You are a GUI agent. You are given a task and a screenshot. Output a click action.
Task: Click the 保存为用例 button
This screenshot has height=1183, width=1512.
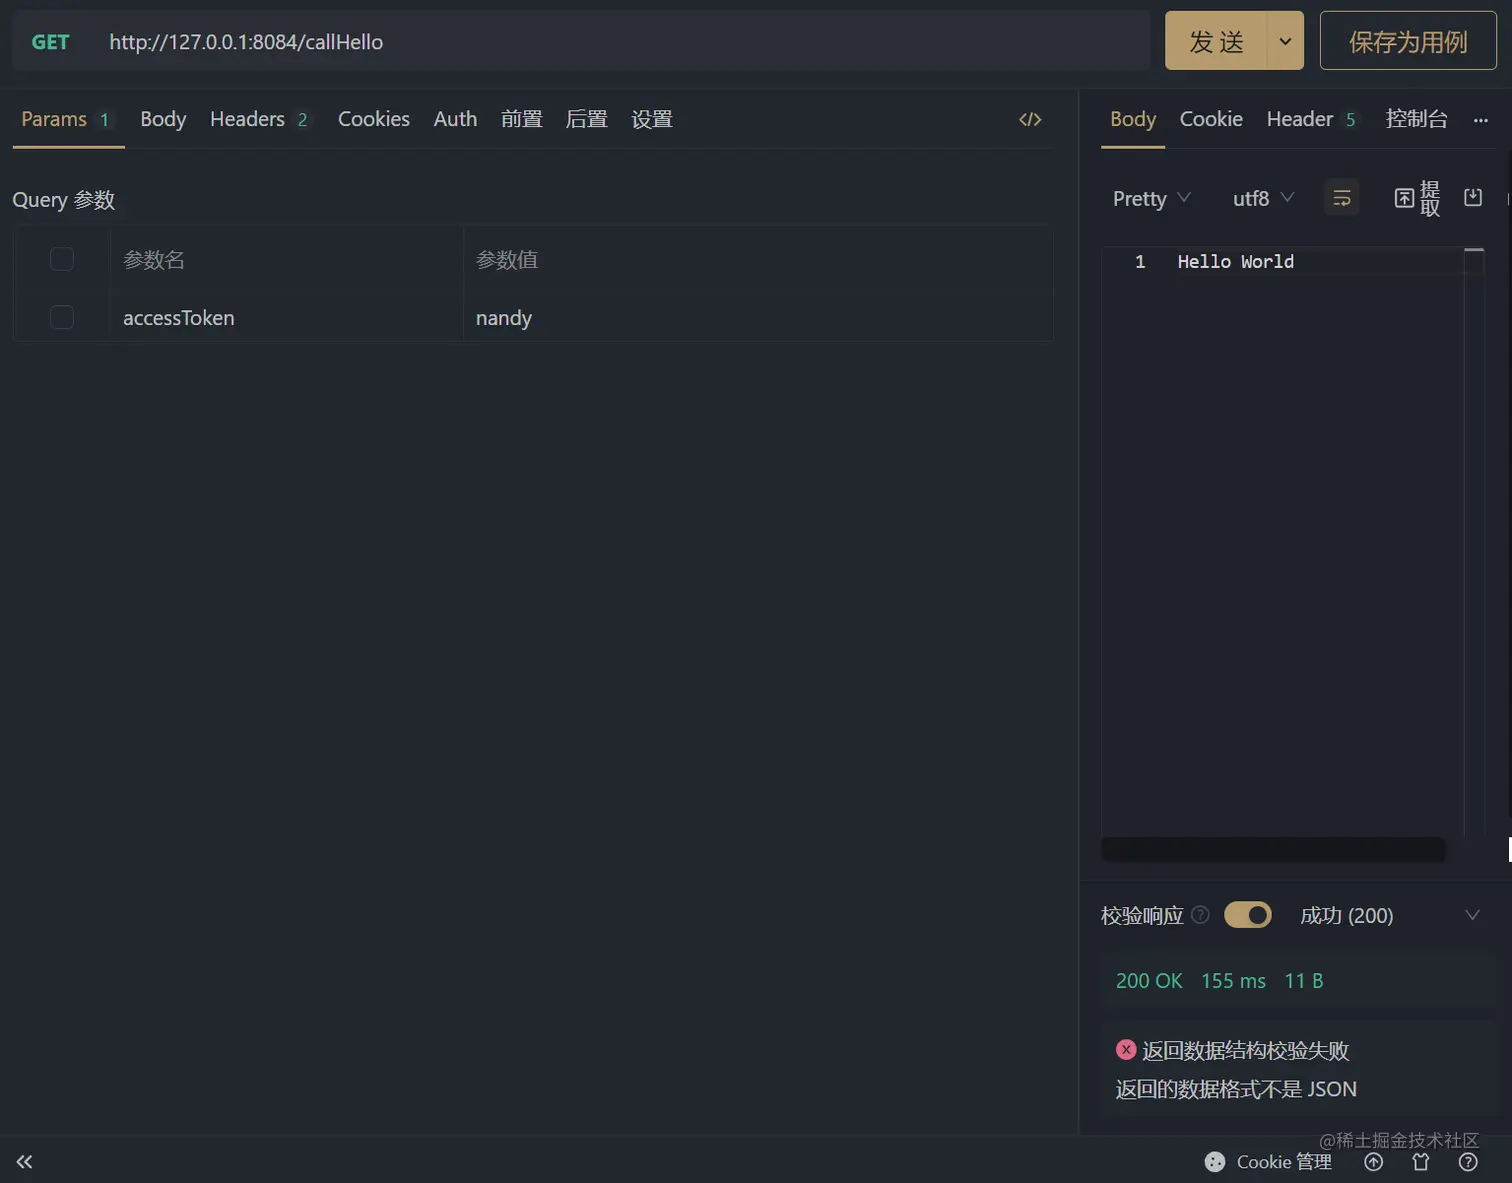click(1408, 41)
